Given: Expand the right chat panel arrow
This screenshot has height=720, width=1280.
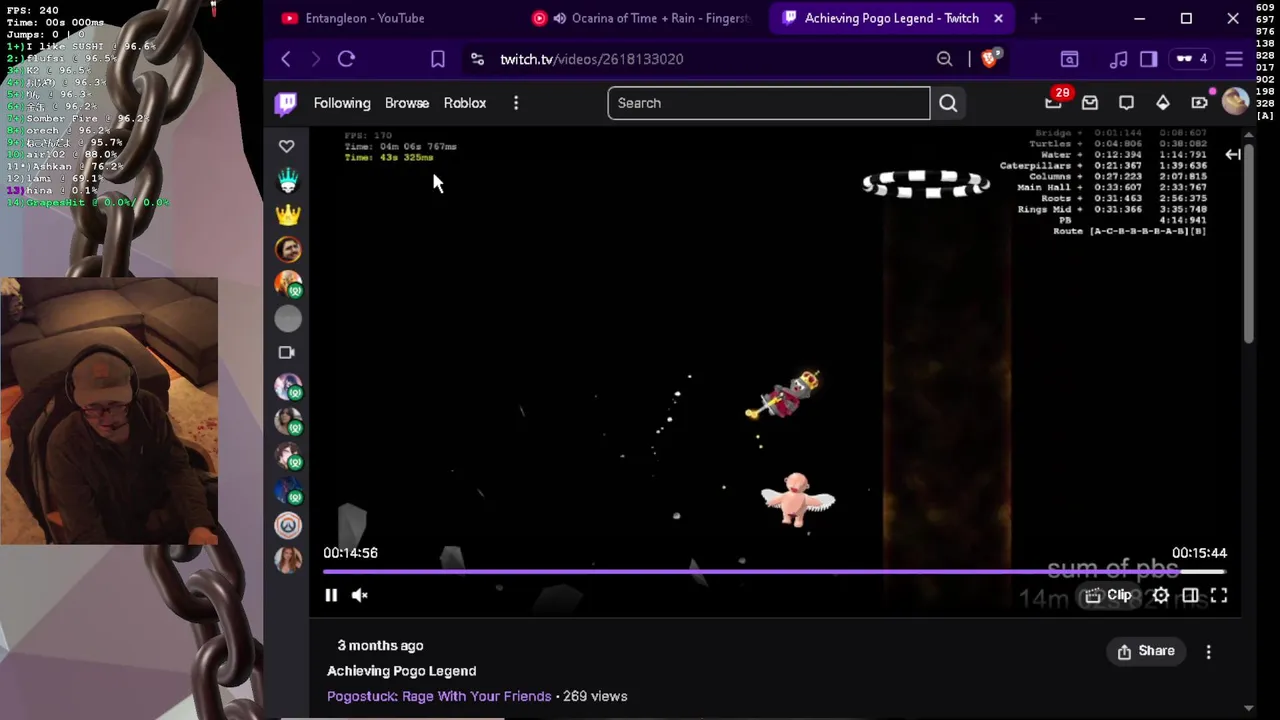Looking at the screenshot, I should tap(1233, 154).
